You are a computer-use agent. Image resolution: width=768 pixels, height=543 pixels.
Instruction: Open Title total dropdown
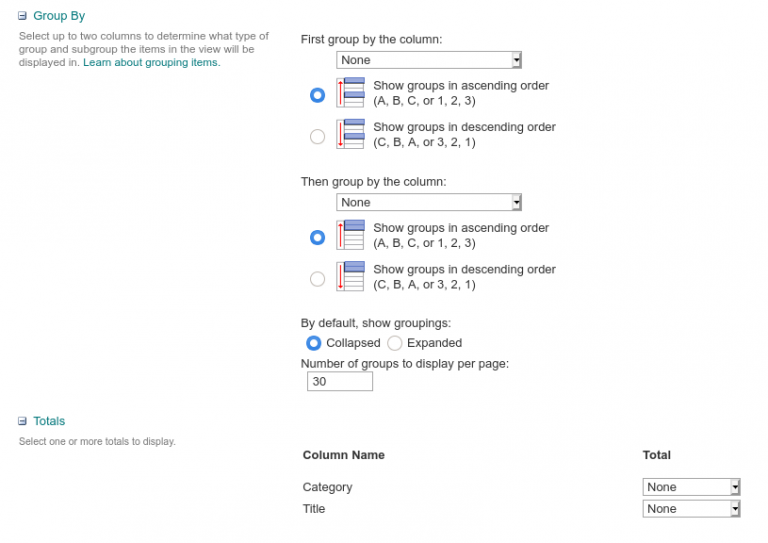tap(691, 509)
